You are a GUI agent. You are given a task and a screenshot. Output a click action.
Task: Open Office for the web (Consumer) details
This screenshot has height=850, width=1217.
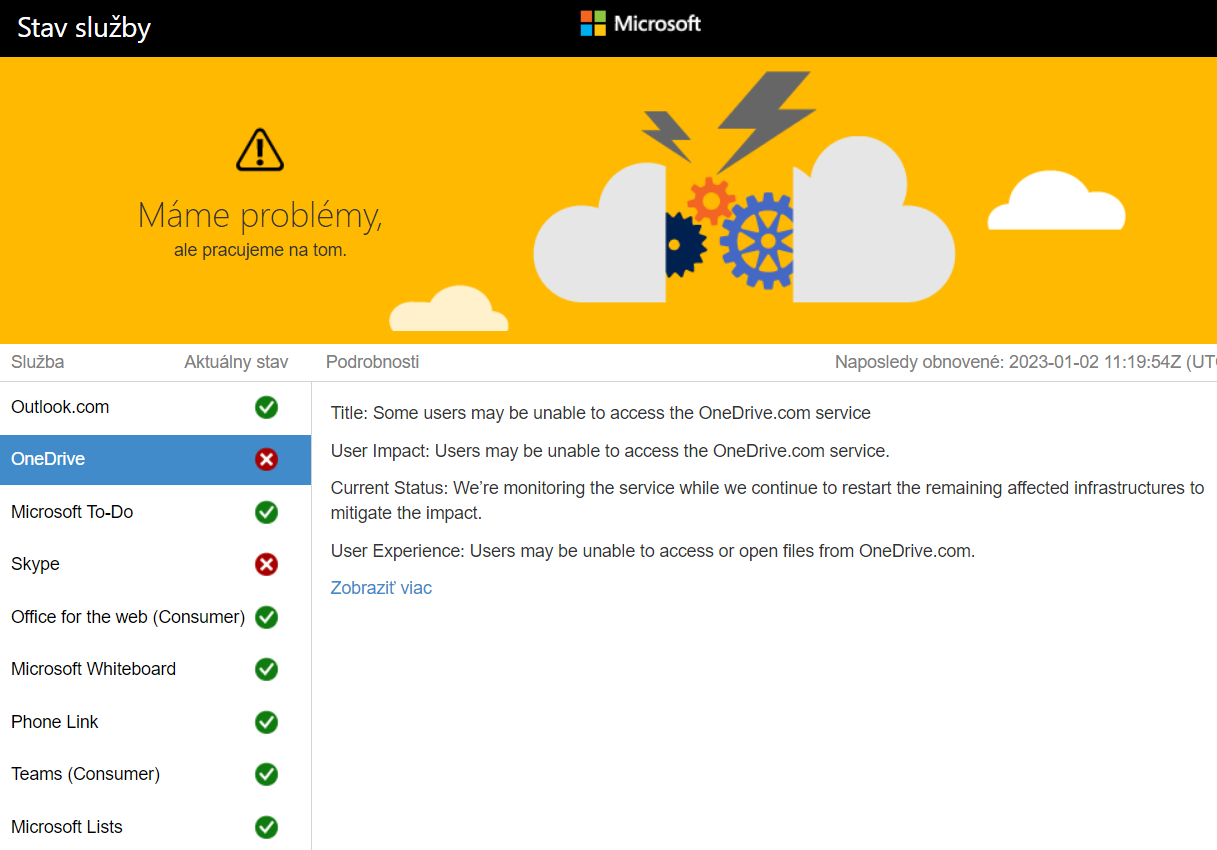coord(128,617)
